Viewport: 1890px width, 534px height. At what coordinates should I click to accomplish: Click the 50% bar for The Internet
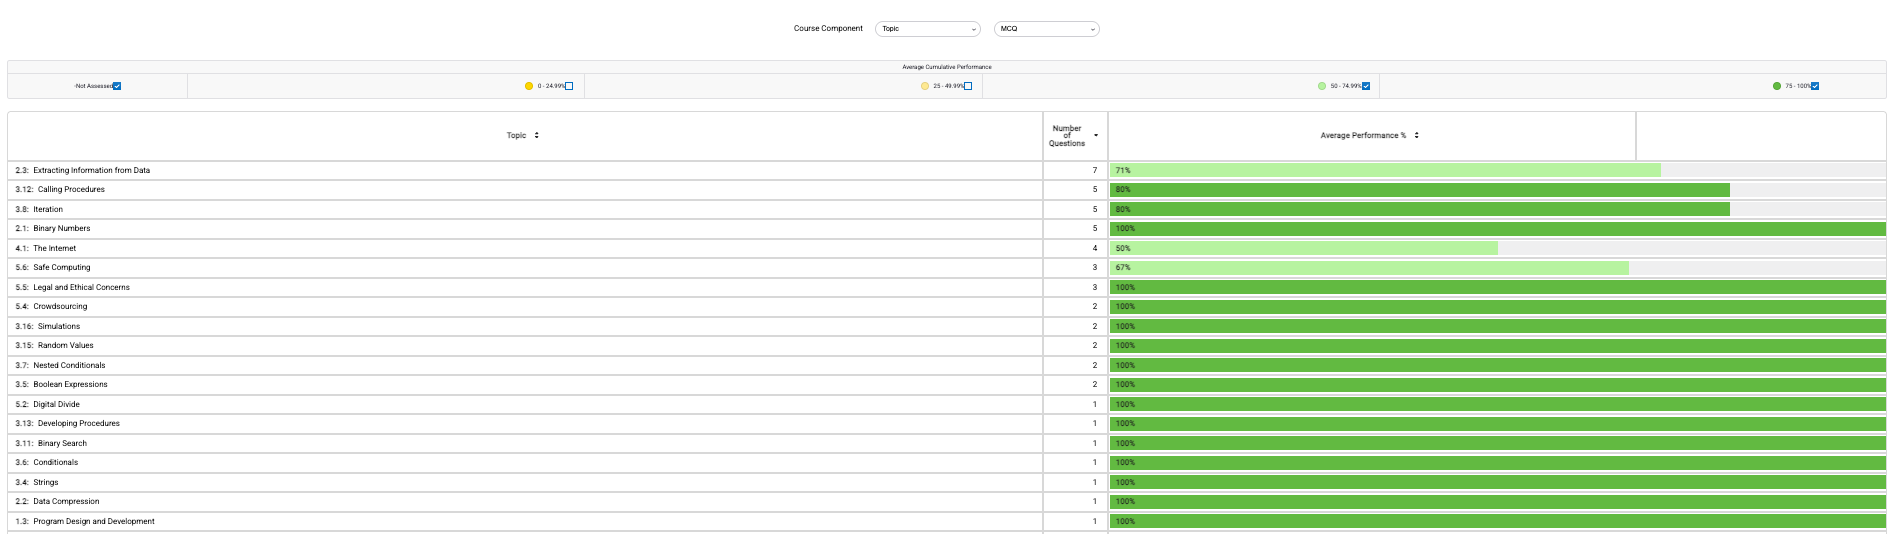click(x=1304, y=248)
